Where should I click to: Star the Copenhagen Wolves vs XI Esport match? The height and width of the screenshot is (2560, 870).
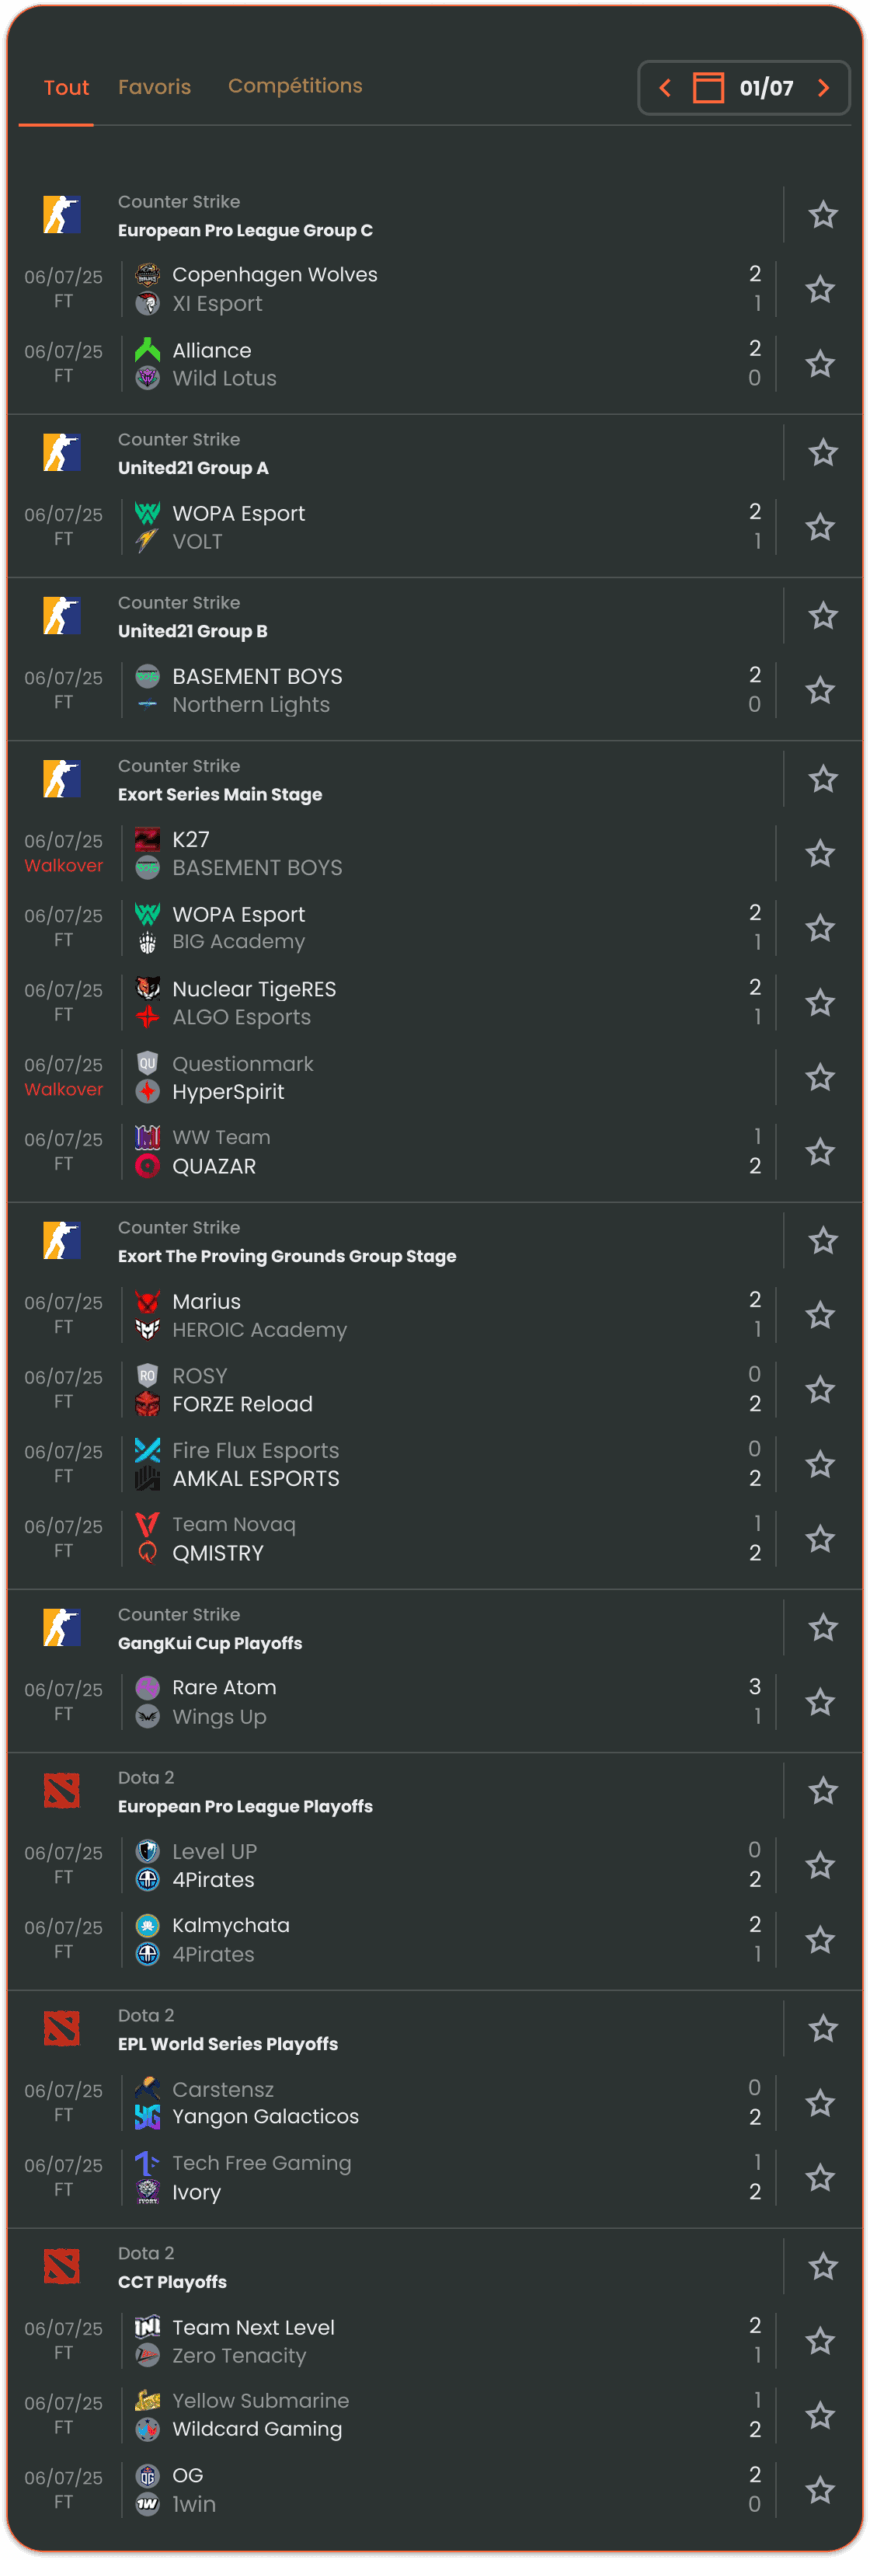point(820,289)
